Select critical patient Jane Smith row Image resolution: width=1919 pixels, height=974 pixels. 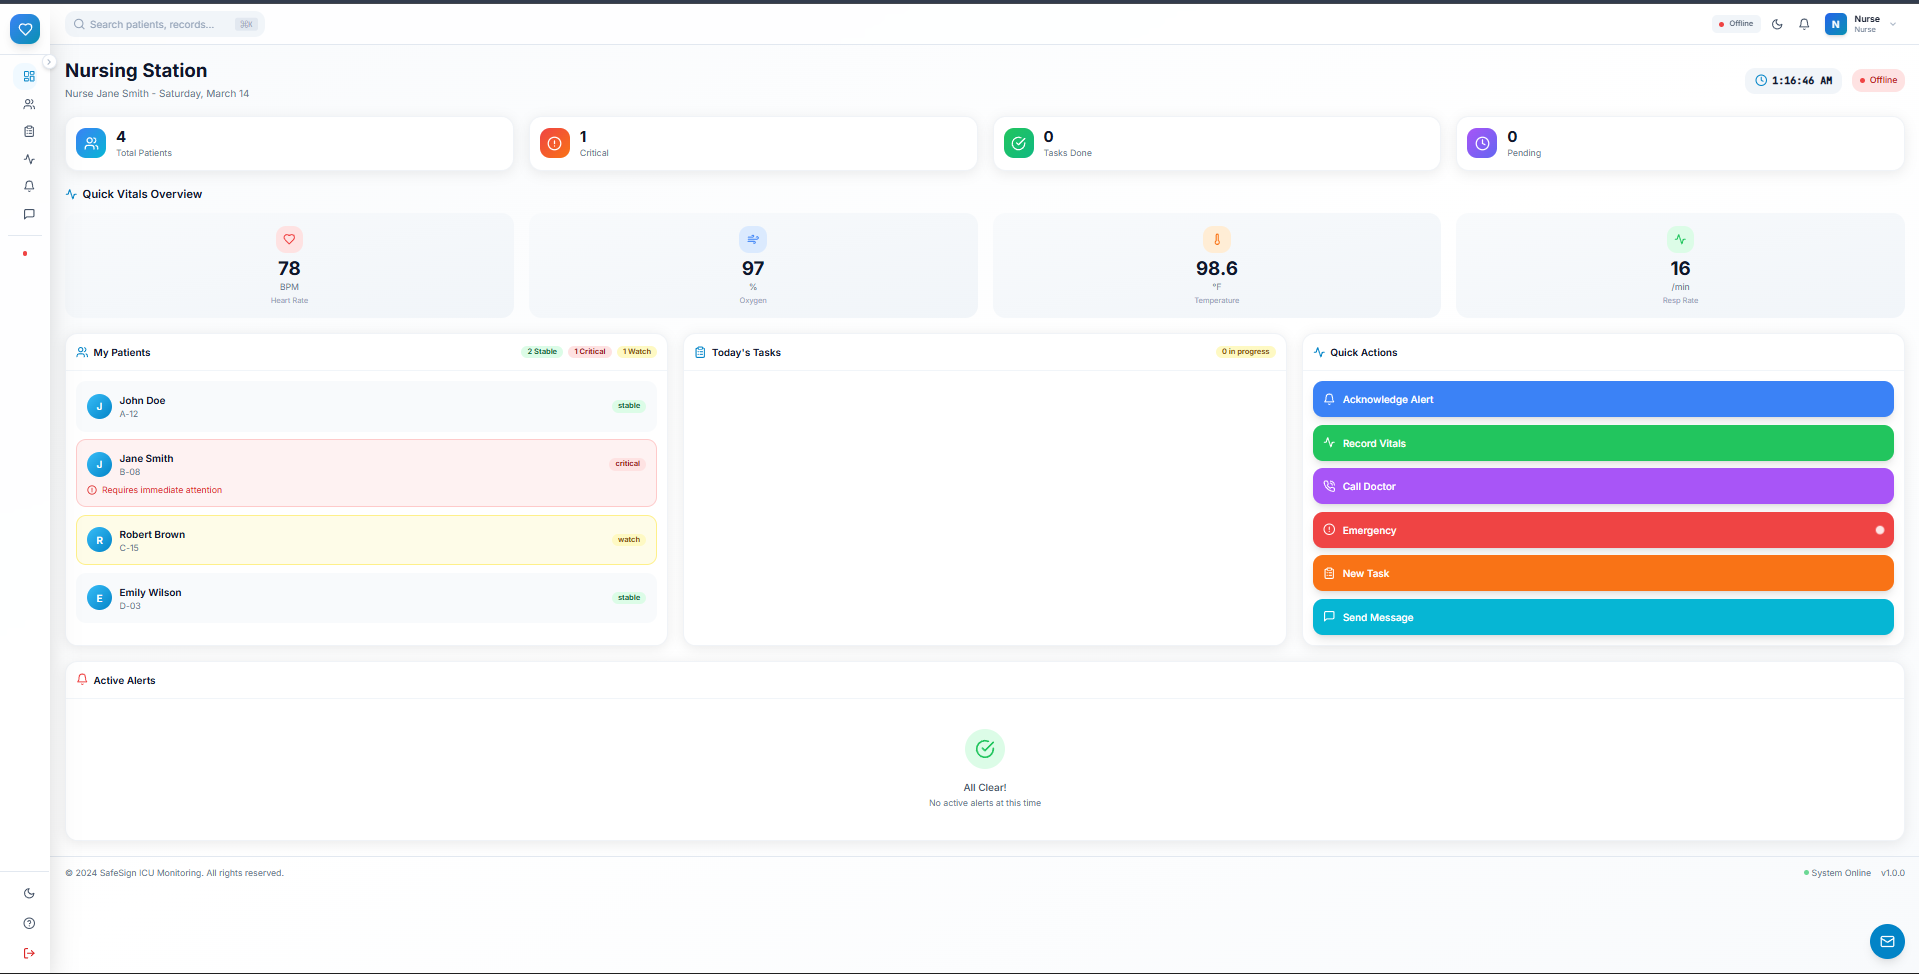pyautogui.click(x=366, y=473)
